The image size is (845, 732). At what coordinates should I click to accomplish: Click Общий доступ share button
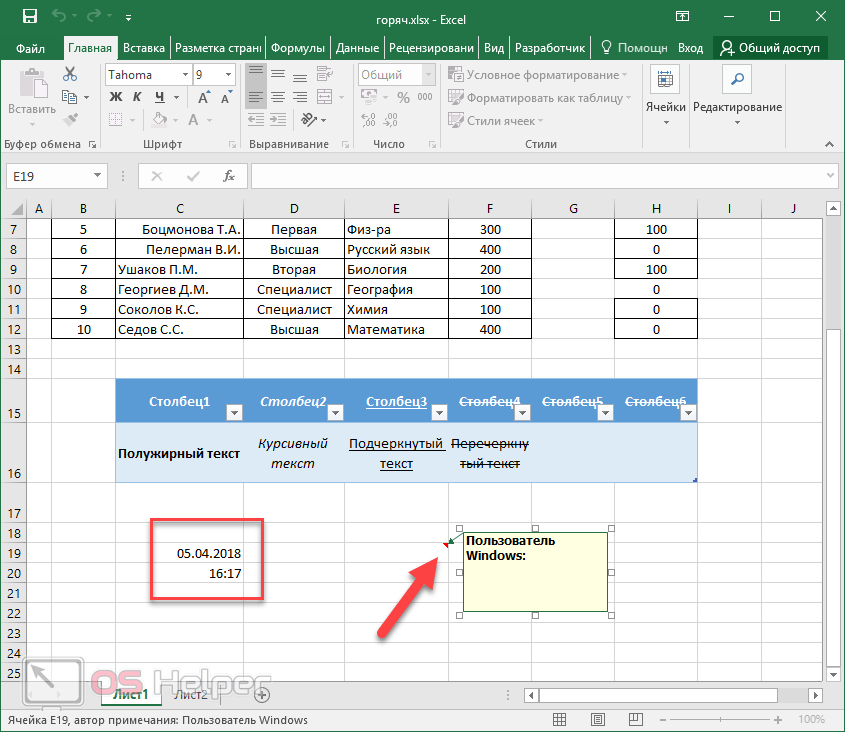click(771, 47)
